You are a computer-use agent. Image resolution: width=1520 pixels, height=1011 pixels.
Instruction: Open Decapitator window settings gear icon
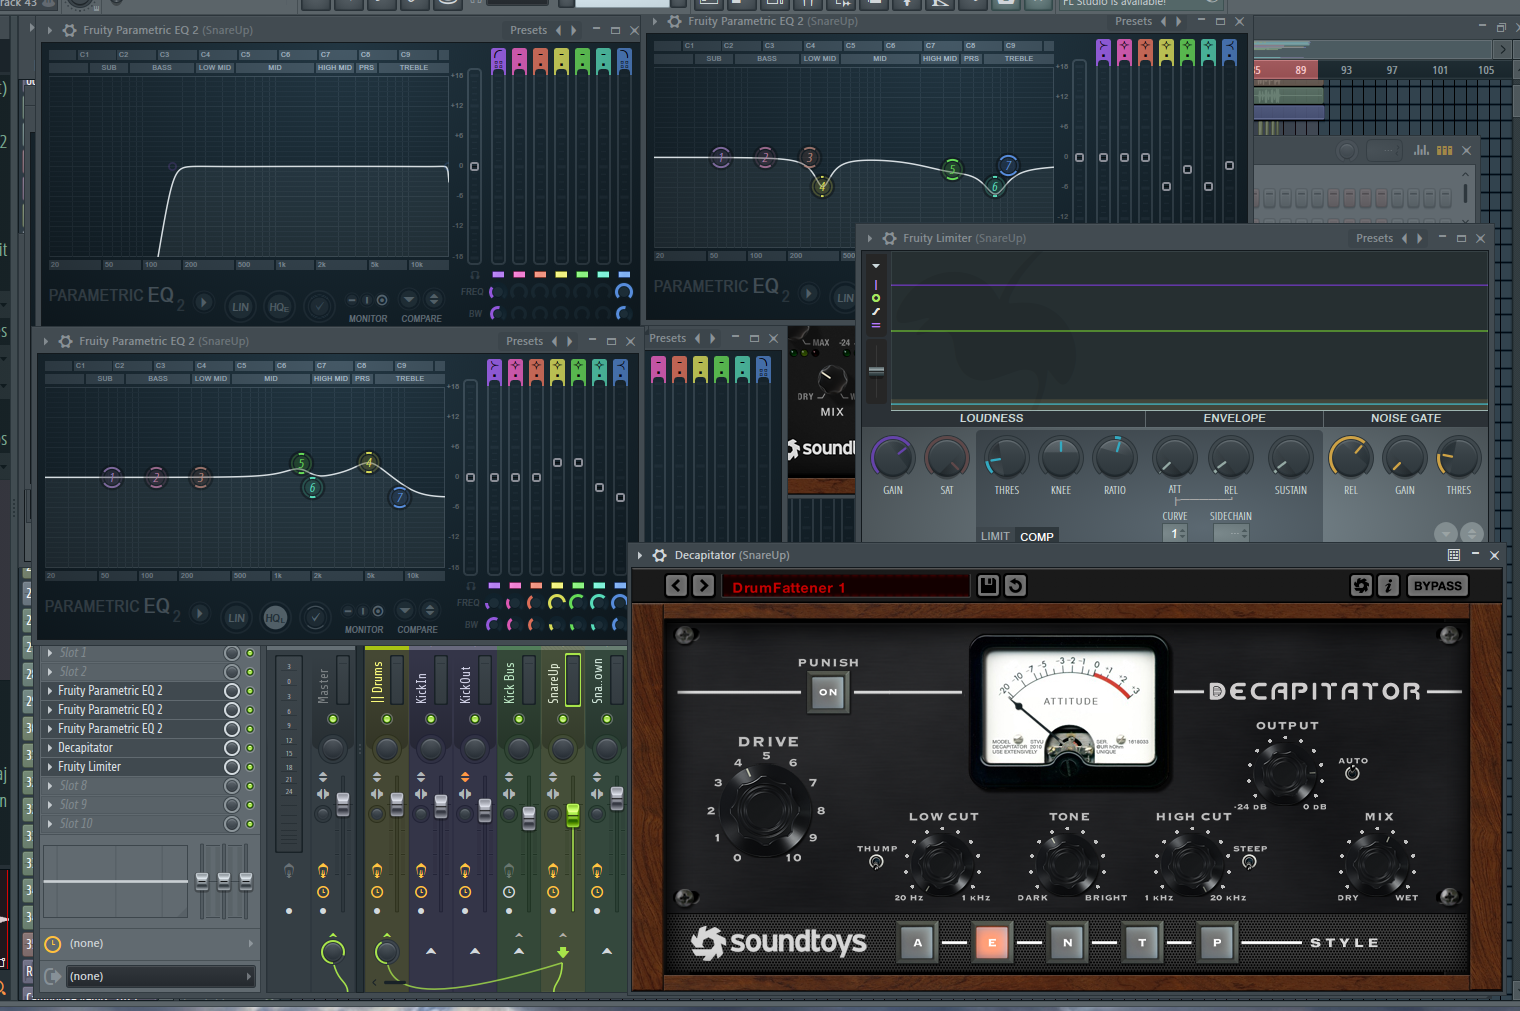[660, 555]
